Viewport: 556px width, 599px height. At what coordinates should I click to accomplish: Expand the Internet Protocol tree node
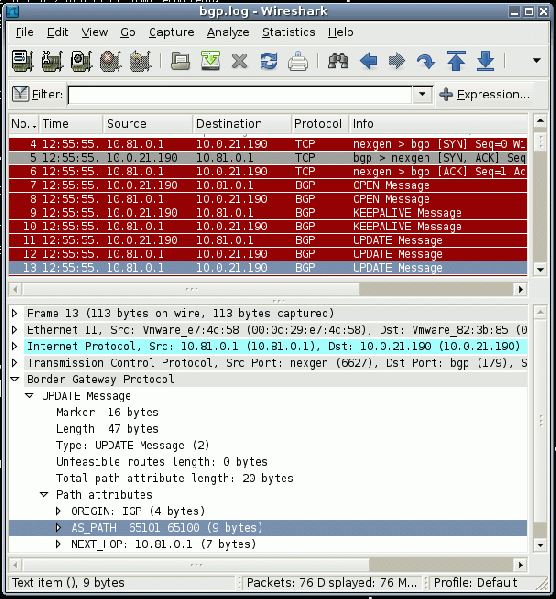15,346
